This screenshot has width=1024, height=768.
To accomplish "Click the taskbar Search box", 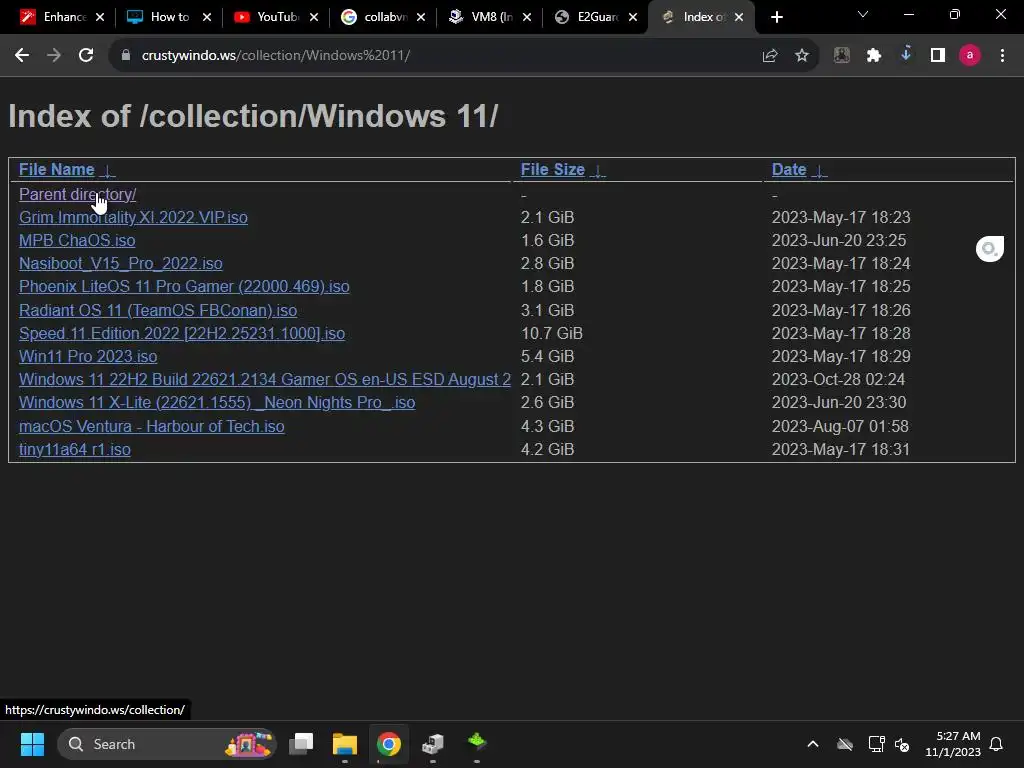I will pos(167,744).
